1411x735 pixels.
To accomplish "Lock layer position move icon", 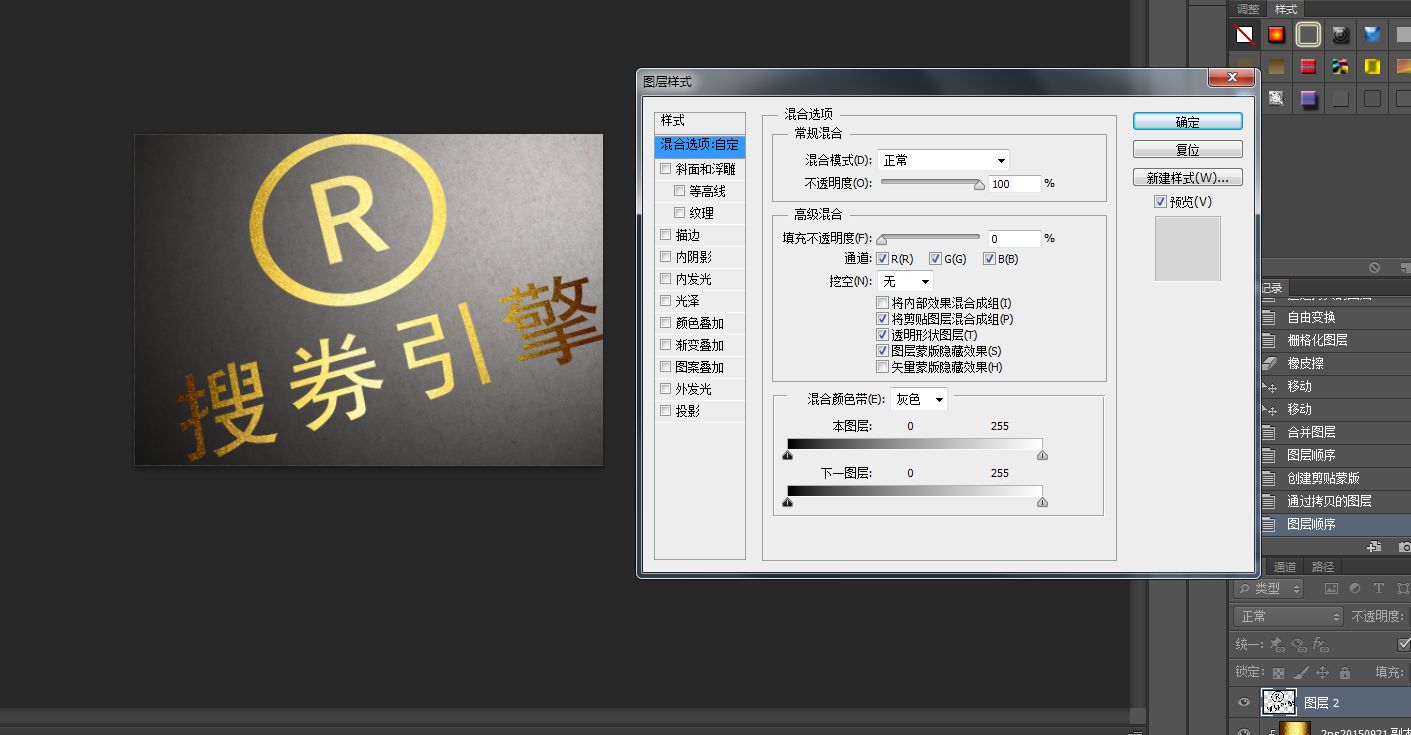I will coord(1322,673).
